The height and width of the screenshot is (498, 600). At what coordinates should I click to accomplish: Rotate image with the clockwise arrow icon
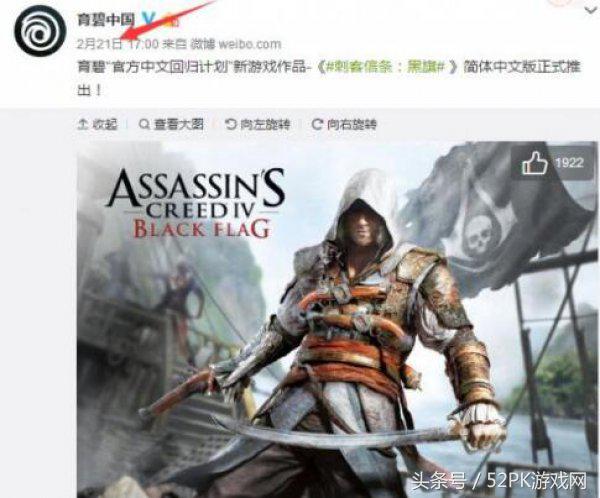click(317, 124)
